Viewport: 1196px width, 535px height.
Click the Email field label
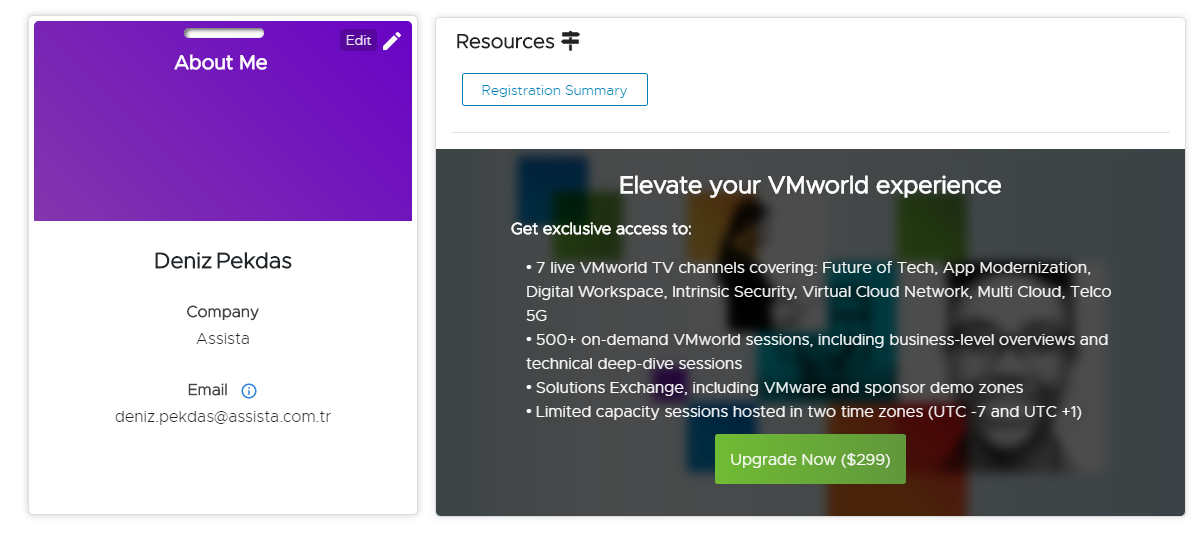coord(208,390)
